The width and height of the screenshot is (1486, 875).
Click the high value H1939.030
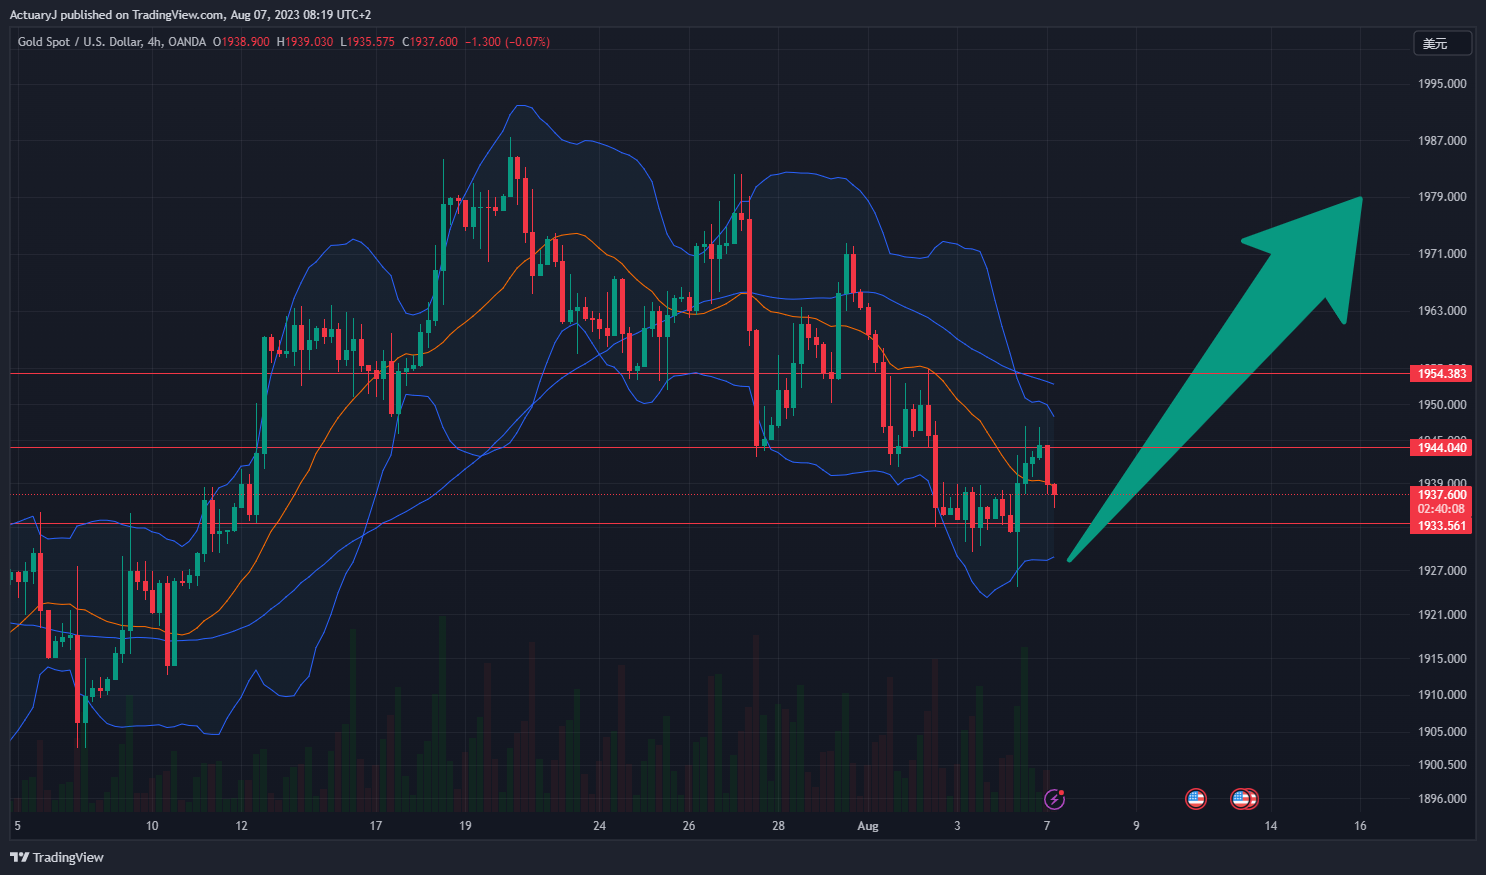(305, 42)
